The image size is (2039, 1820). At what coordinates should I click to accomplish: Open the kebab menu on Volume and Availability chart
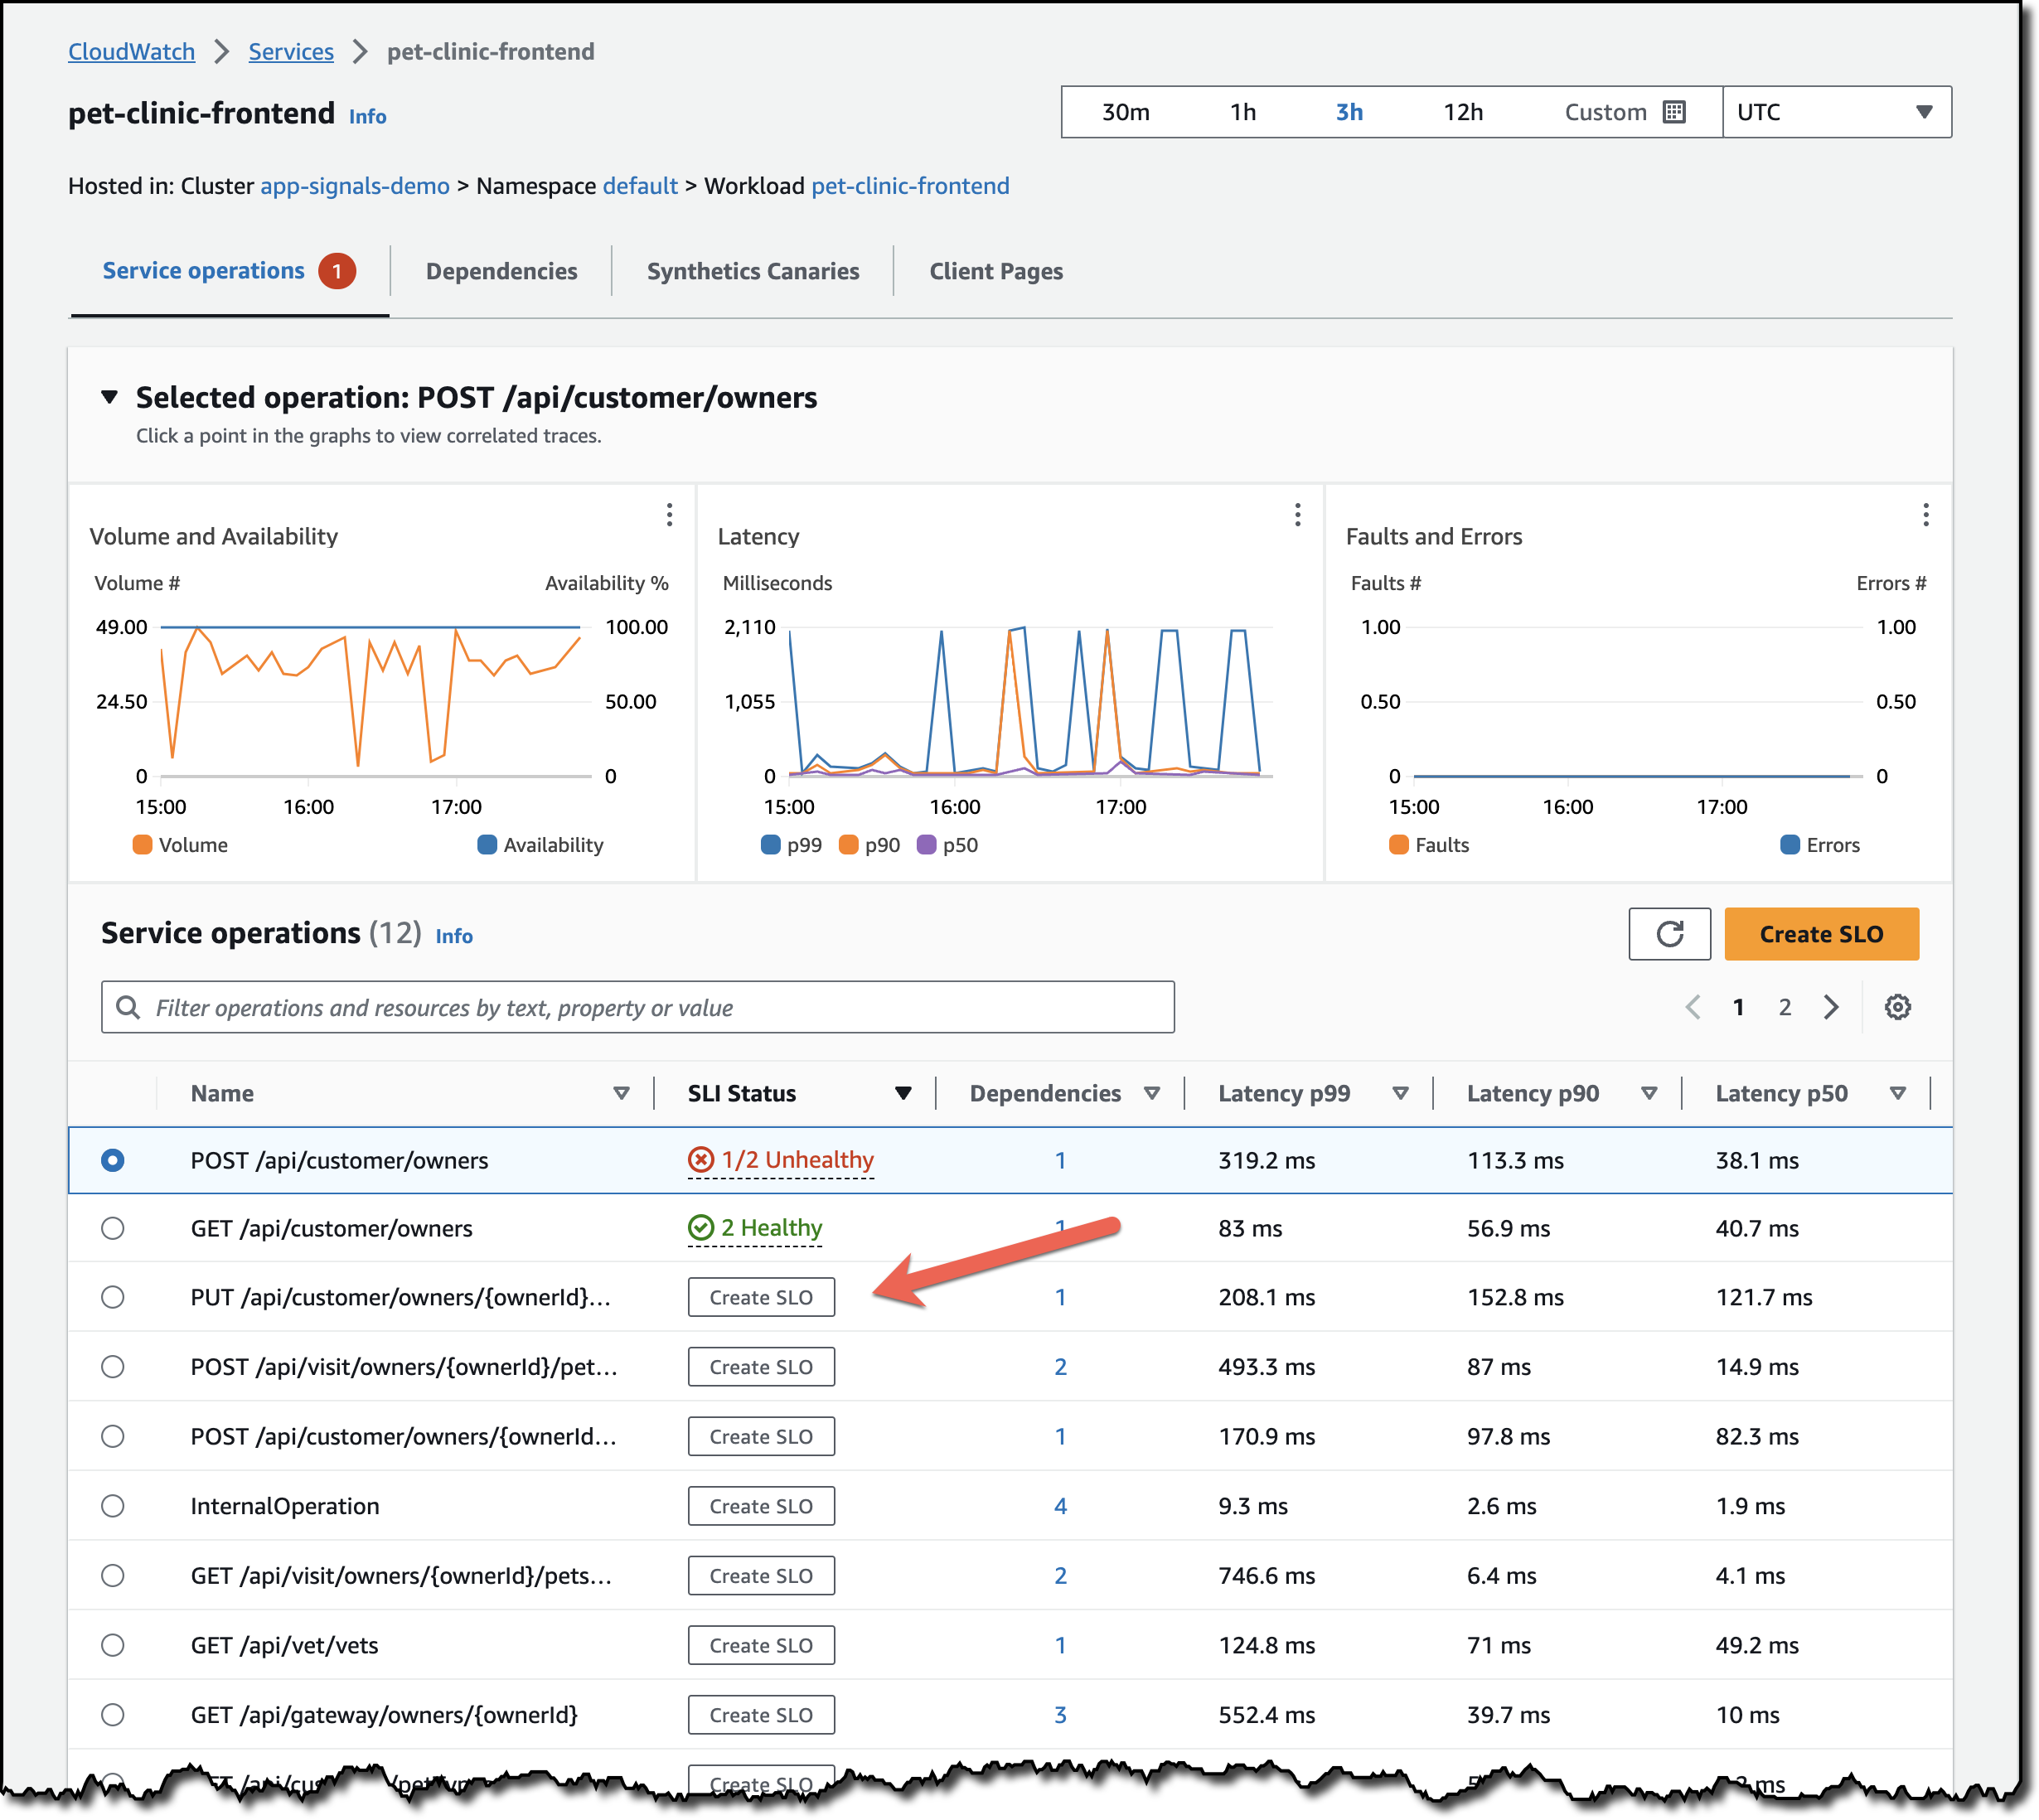click(x=670, y=515)
